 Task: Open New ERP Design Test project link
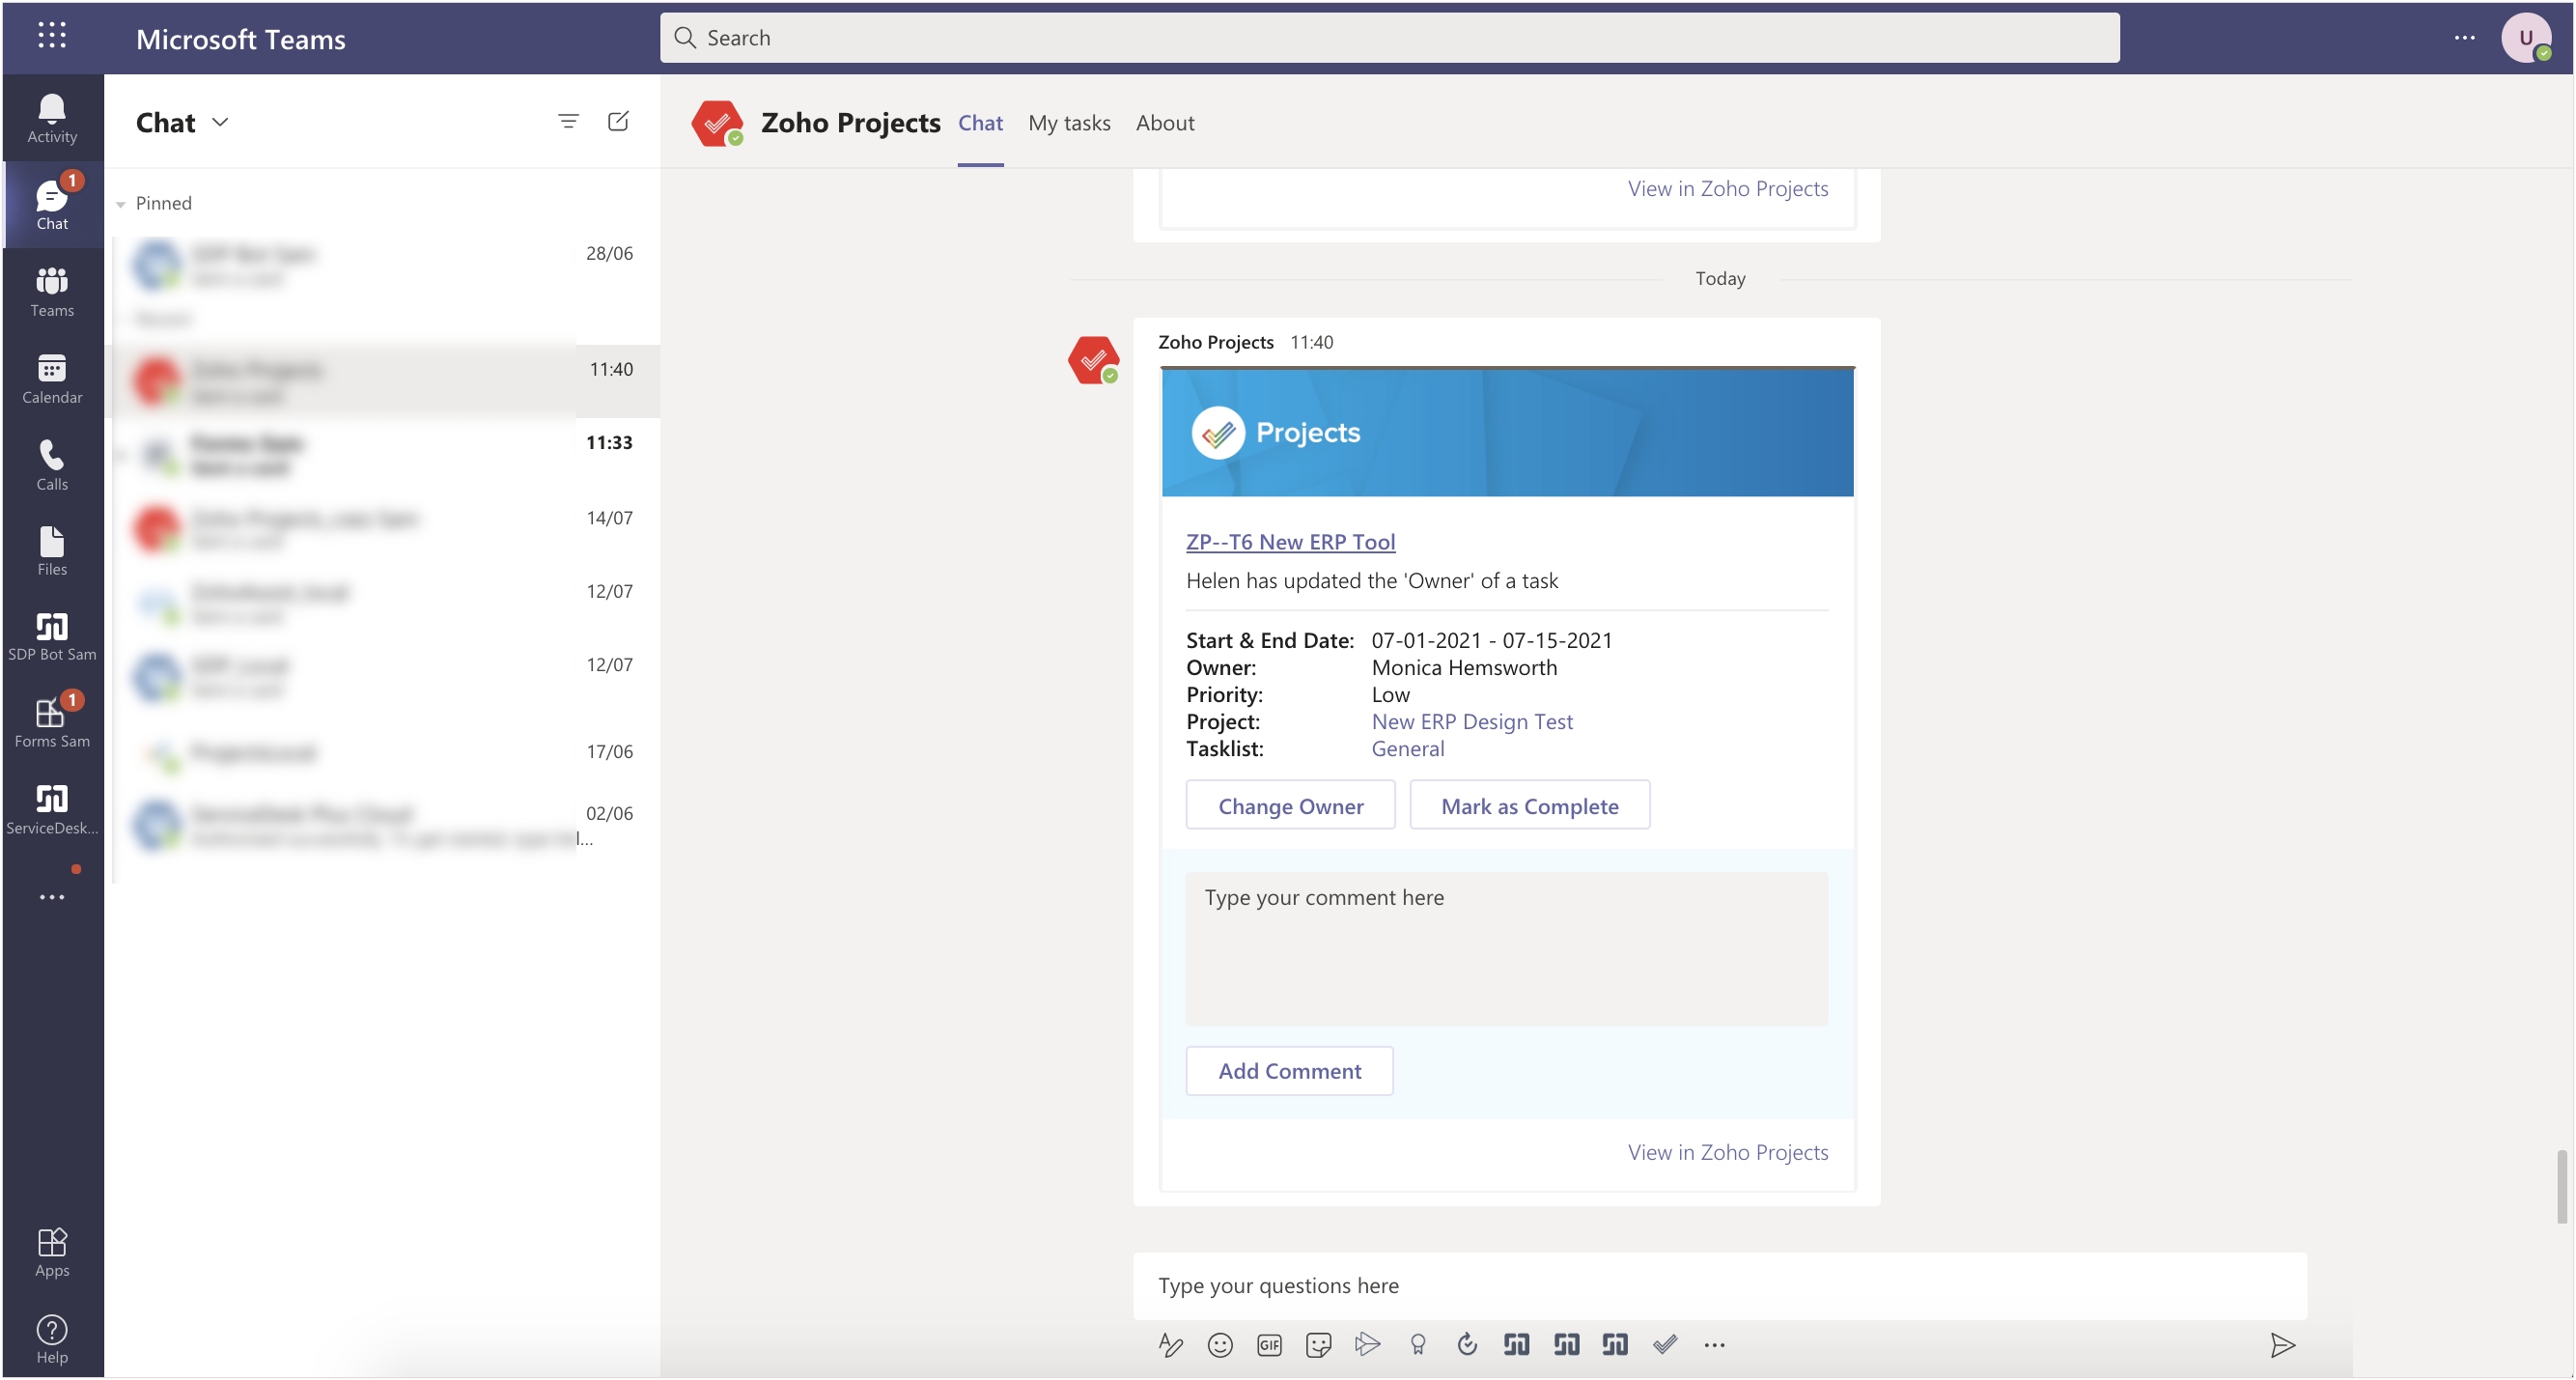(1472, 721)
